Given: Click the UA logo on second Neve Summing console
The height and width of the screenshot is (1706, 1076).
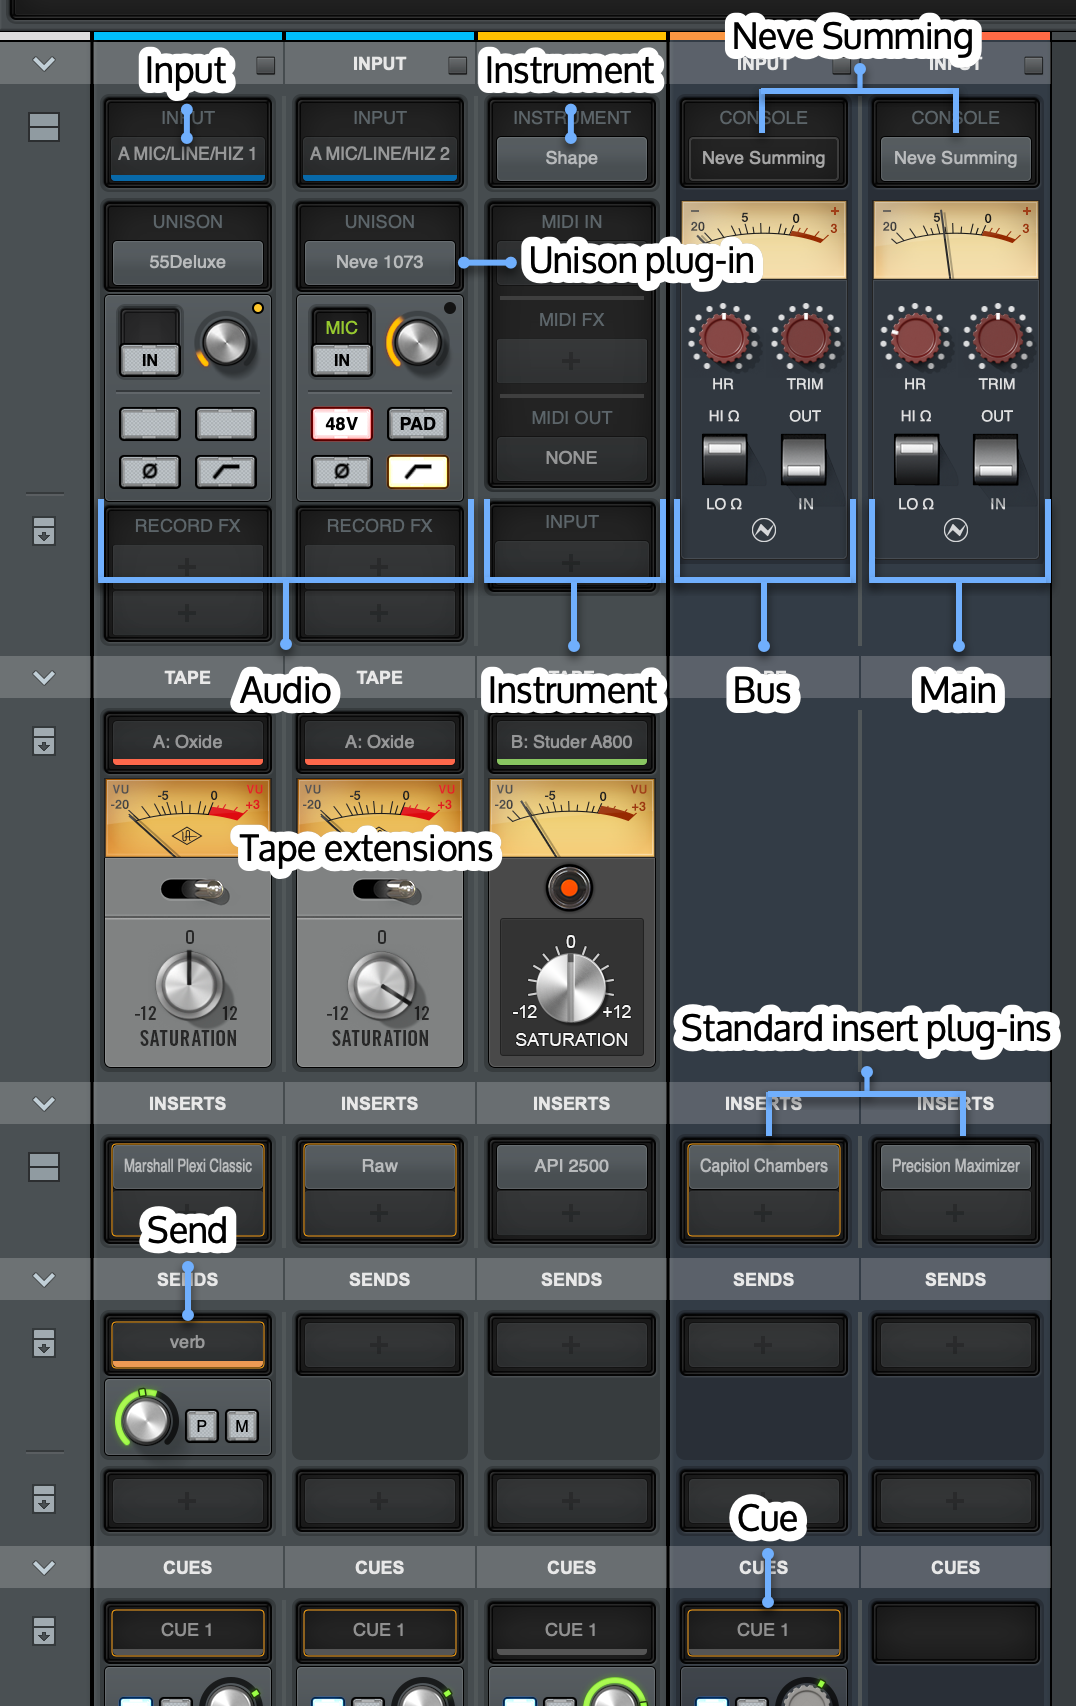Looking at the screenshot, I should pos(956,530).
